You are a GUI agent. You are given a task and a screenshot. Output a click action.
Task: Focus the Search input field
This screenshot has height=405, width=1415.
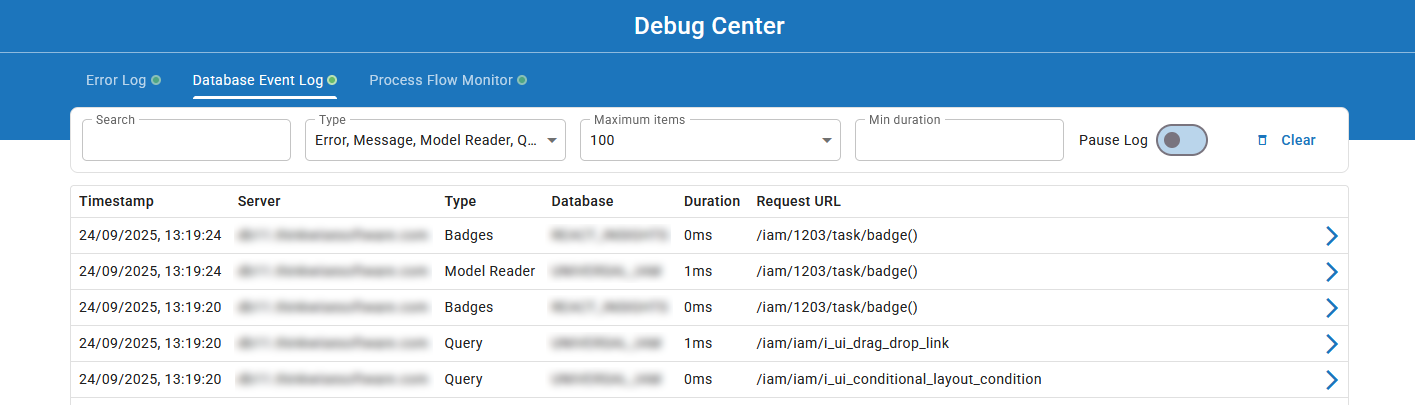186,142
